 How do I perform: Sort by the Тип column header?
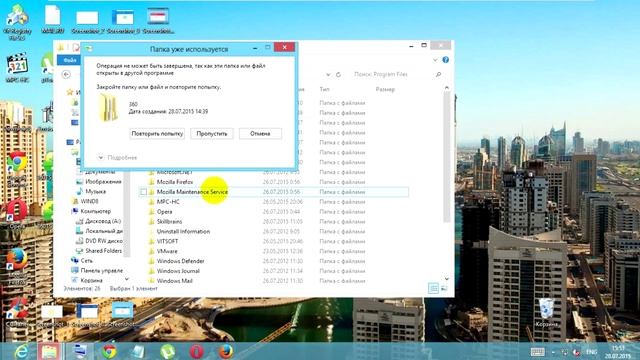pyautogui.click(x=324, y=89)
